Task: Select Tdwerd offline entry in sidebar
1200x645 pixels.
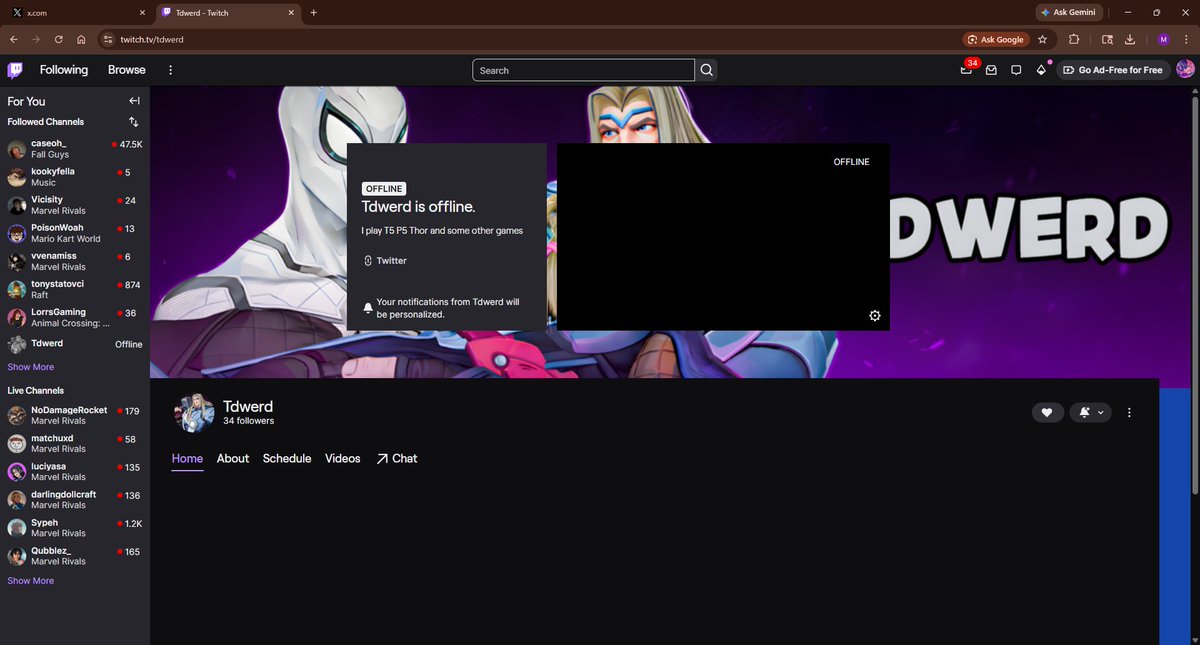Action: 75,344
